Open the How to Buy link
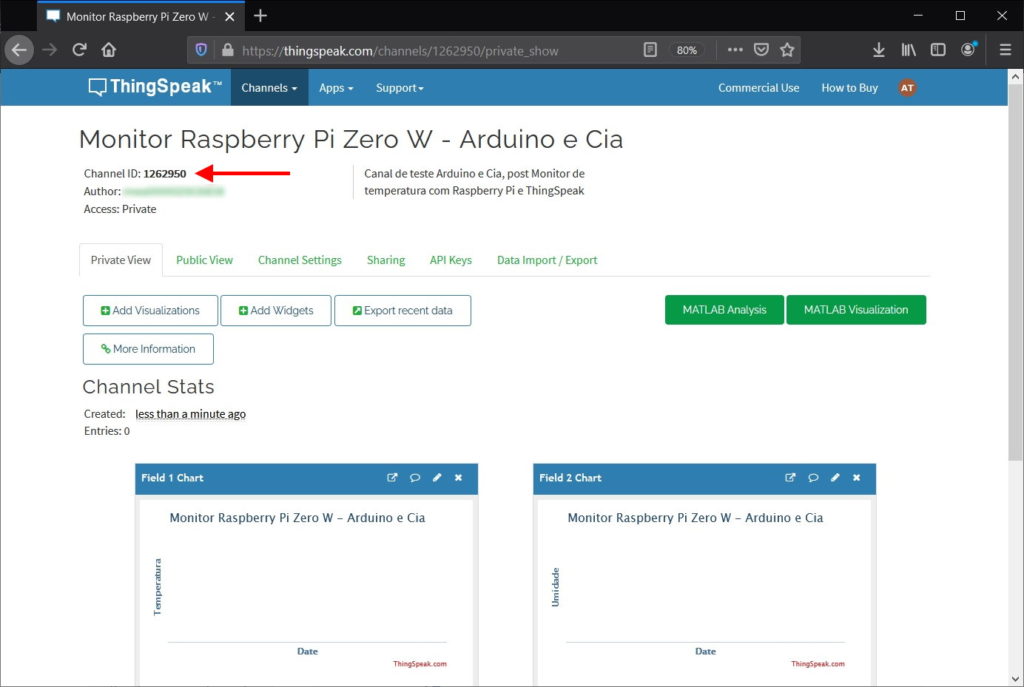 point(849,88)
